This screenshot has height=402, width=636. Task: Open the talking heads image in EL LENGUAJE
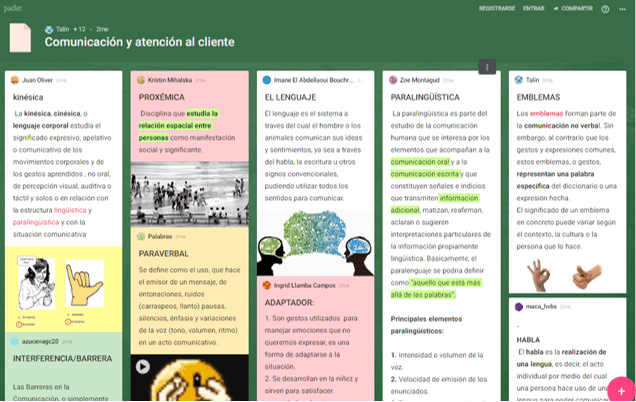point(316,243)
